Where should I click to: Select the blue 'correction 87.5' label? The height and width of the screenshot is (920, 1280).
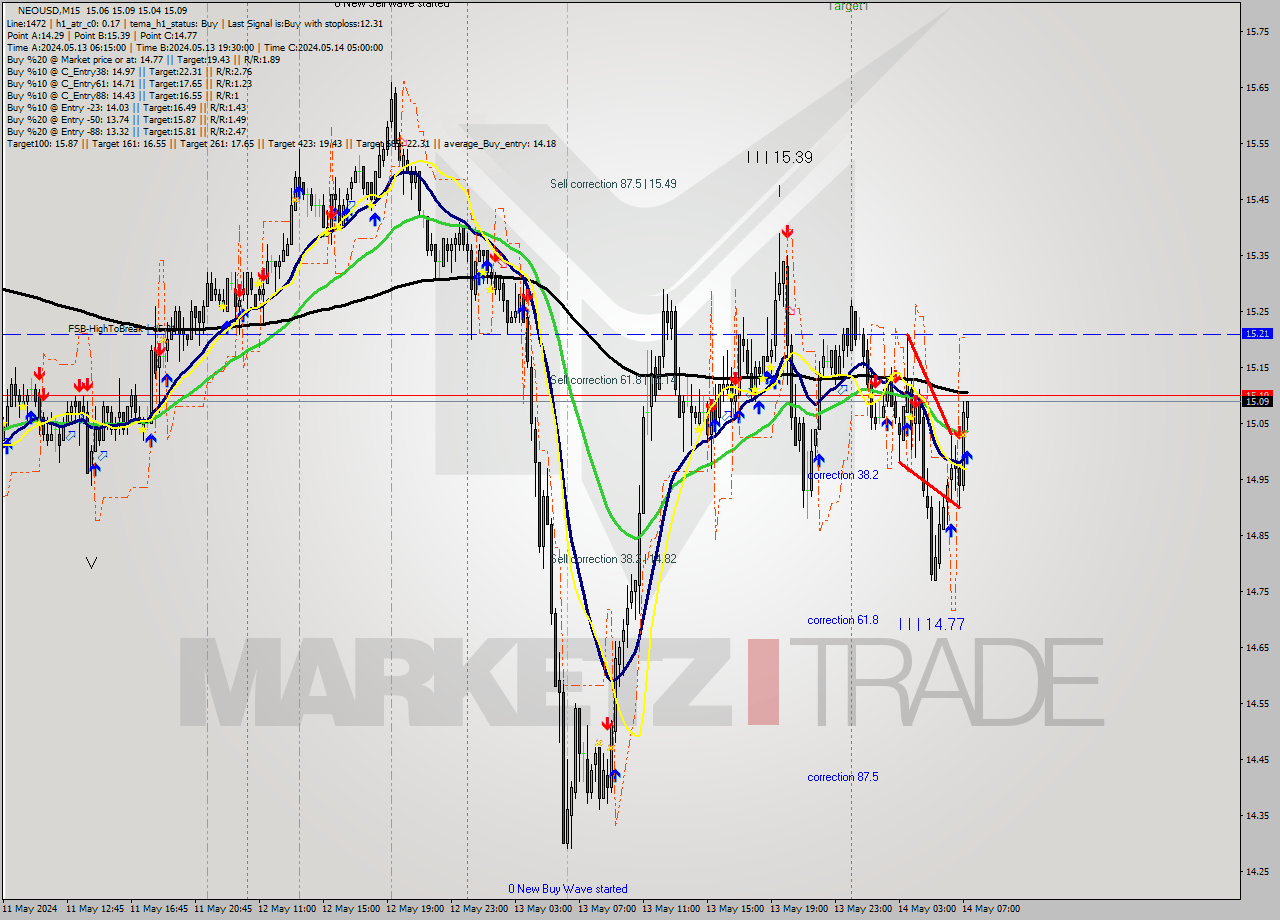pyautogui.click(x=843, y=777)
